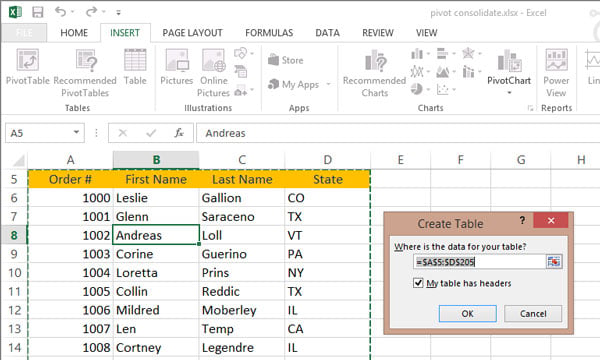Click the table range input field
The height and width of the screenshot is (360, 600).
pyautogui.click(x=480, y=262)
